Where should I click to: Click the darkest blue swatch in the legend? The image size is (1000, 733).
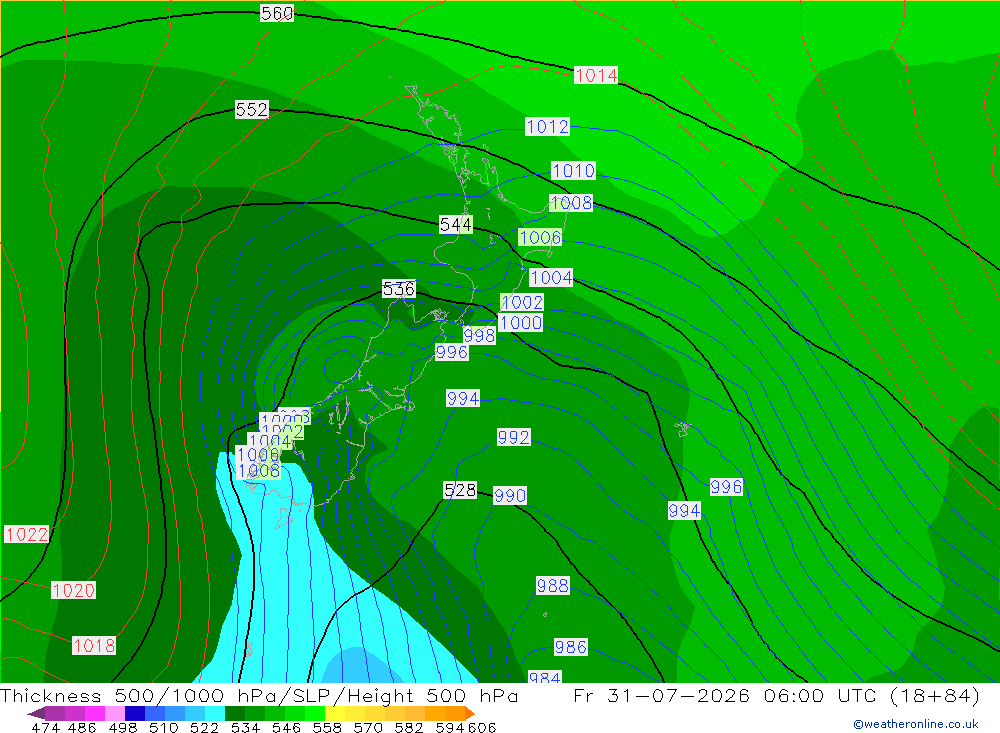(x=135, y=713)
